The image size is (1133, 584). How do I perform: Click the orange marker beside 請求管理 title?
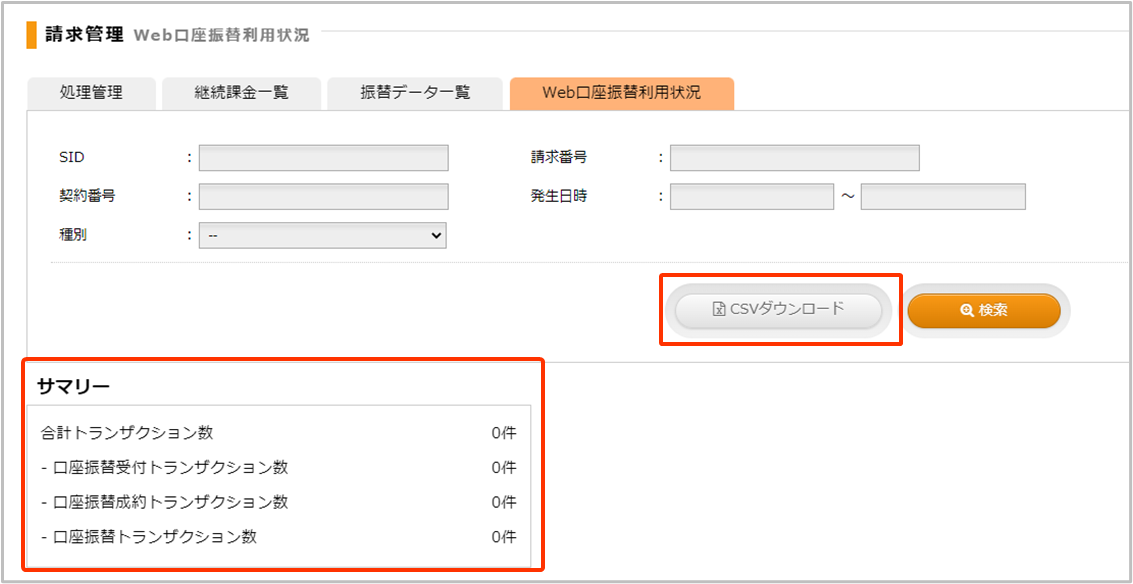[x=32, y=34]
